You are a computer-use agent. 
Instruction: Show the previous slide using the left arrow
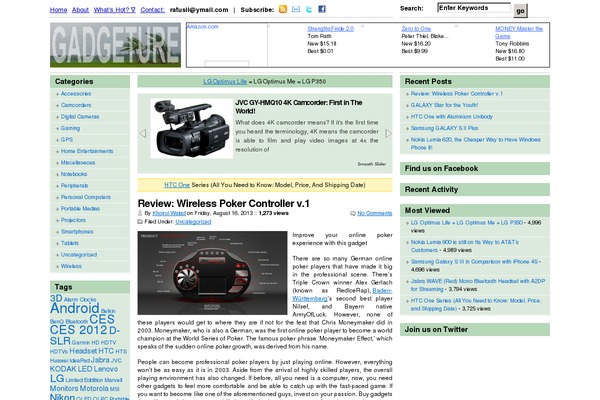(x=143, y=133)
